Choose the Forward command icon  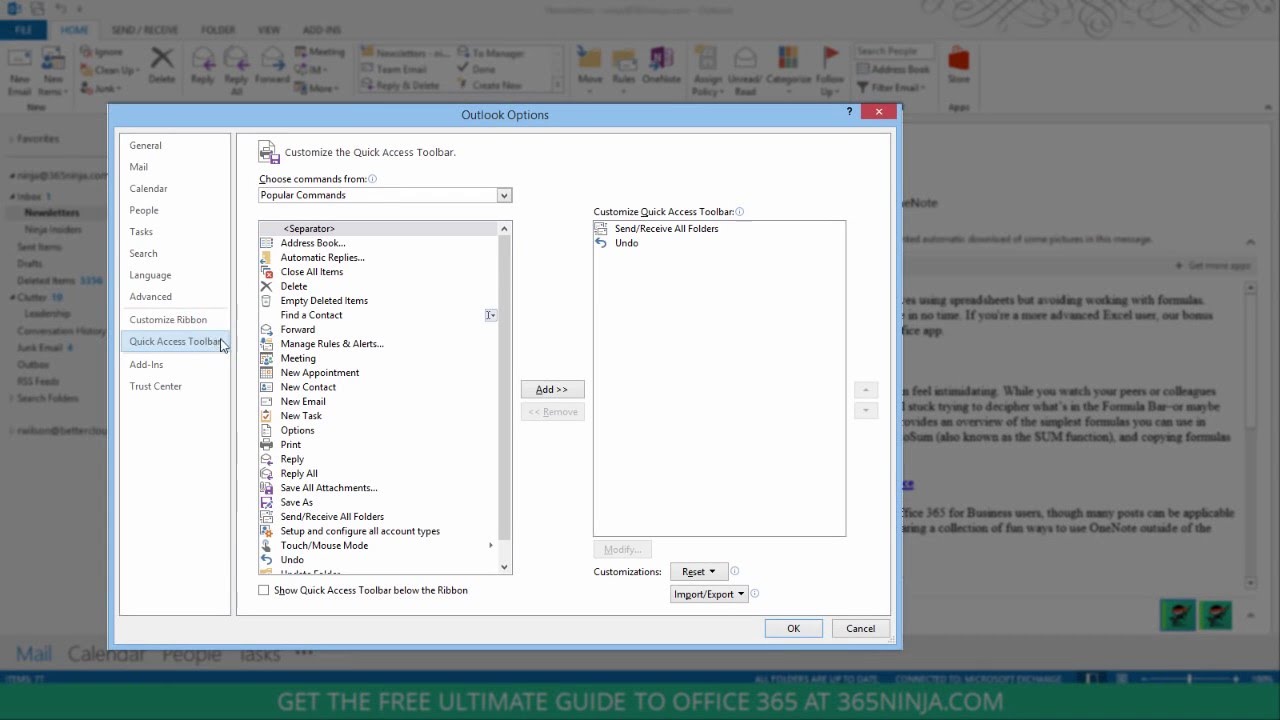click(x=266, y=329)
